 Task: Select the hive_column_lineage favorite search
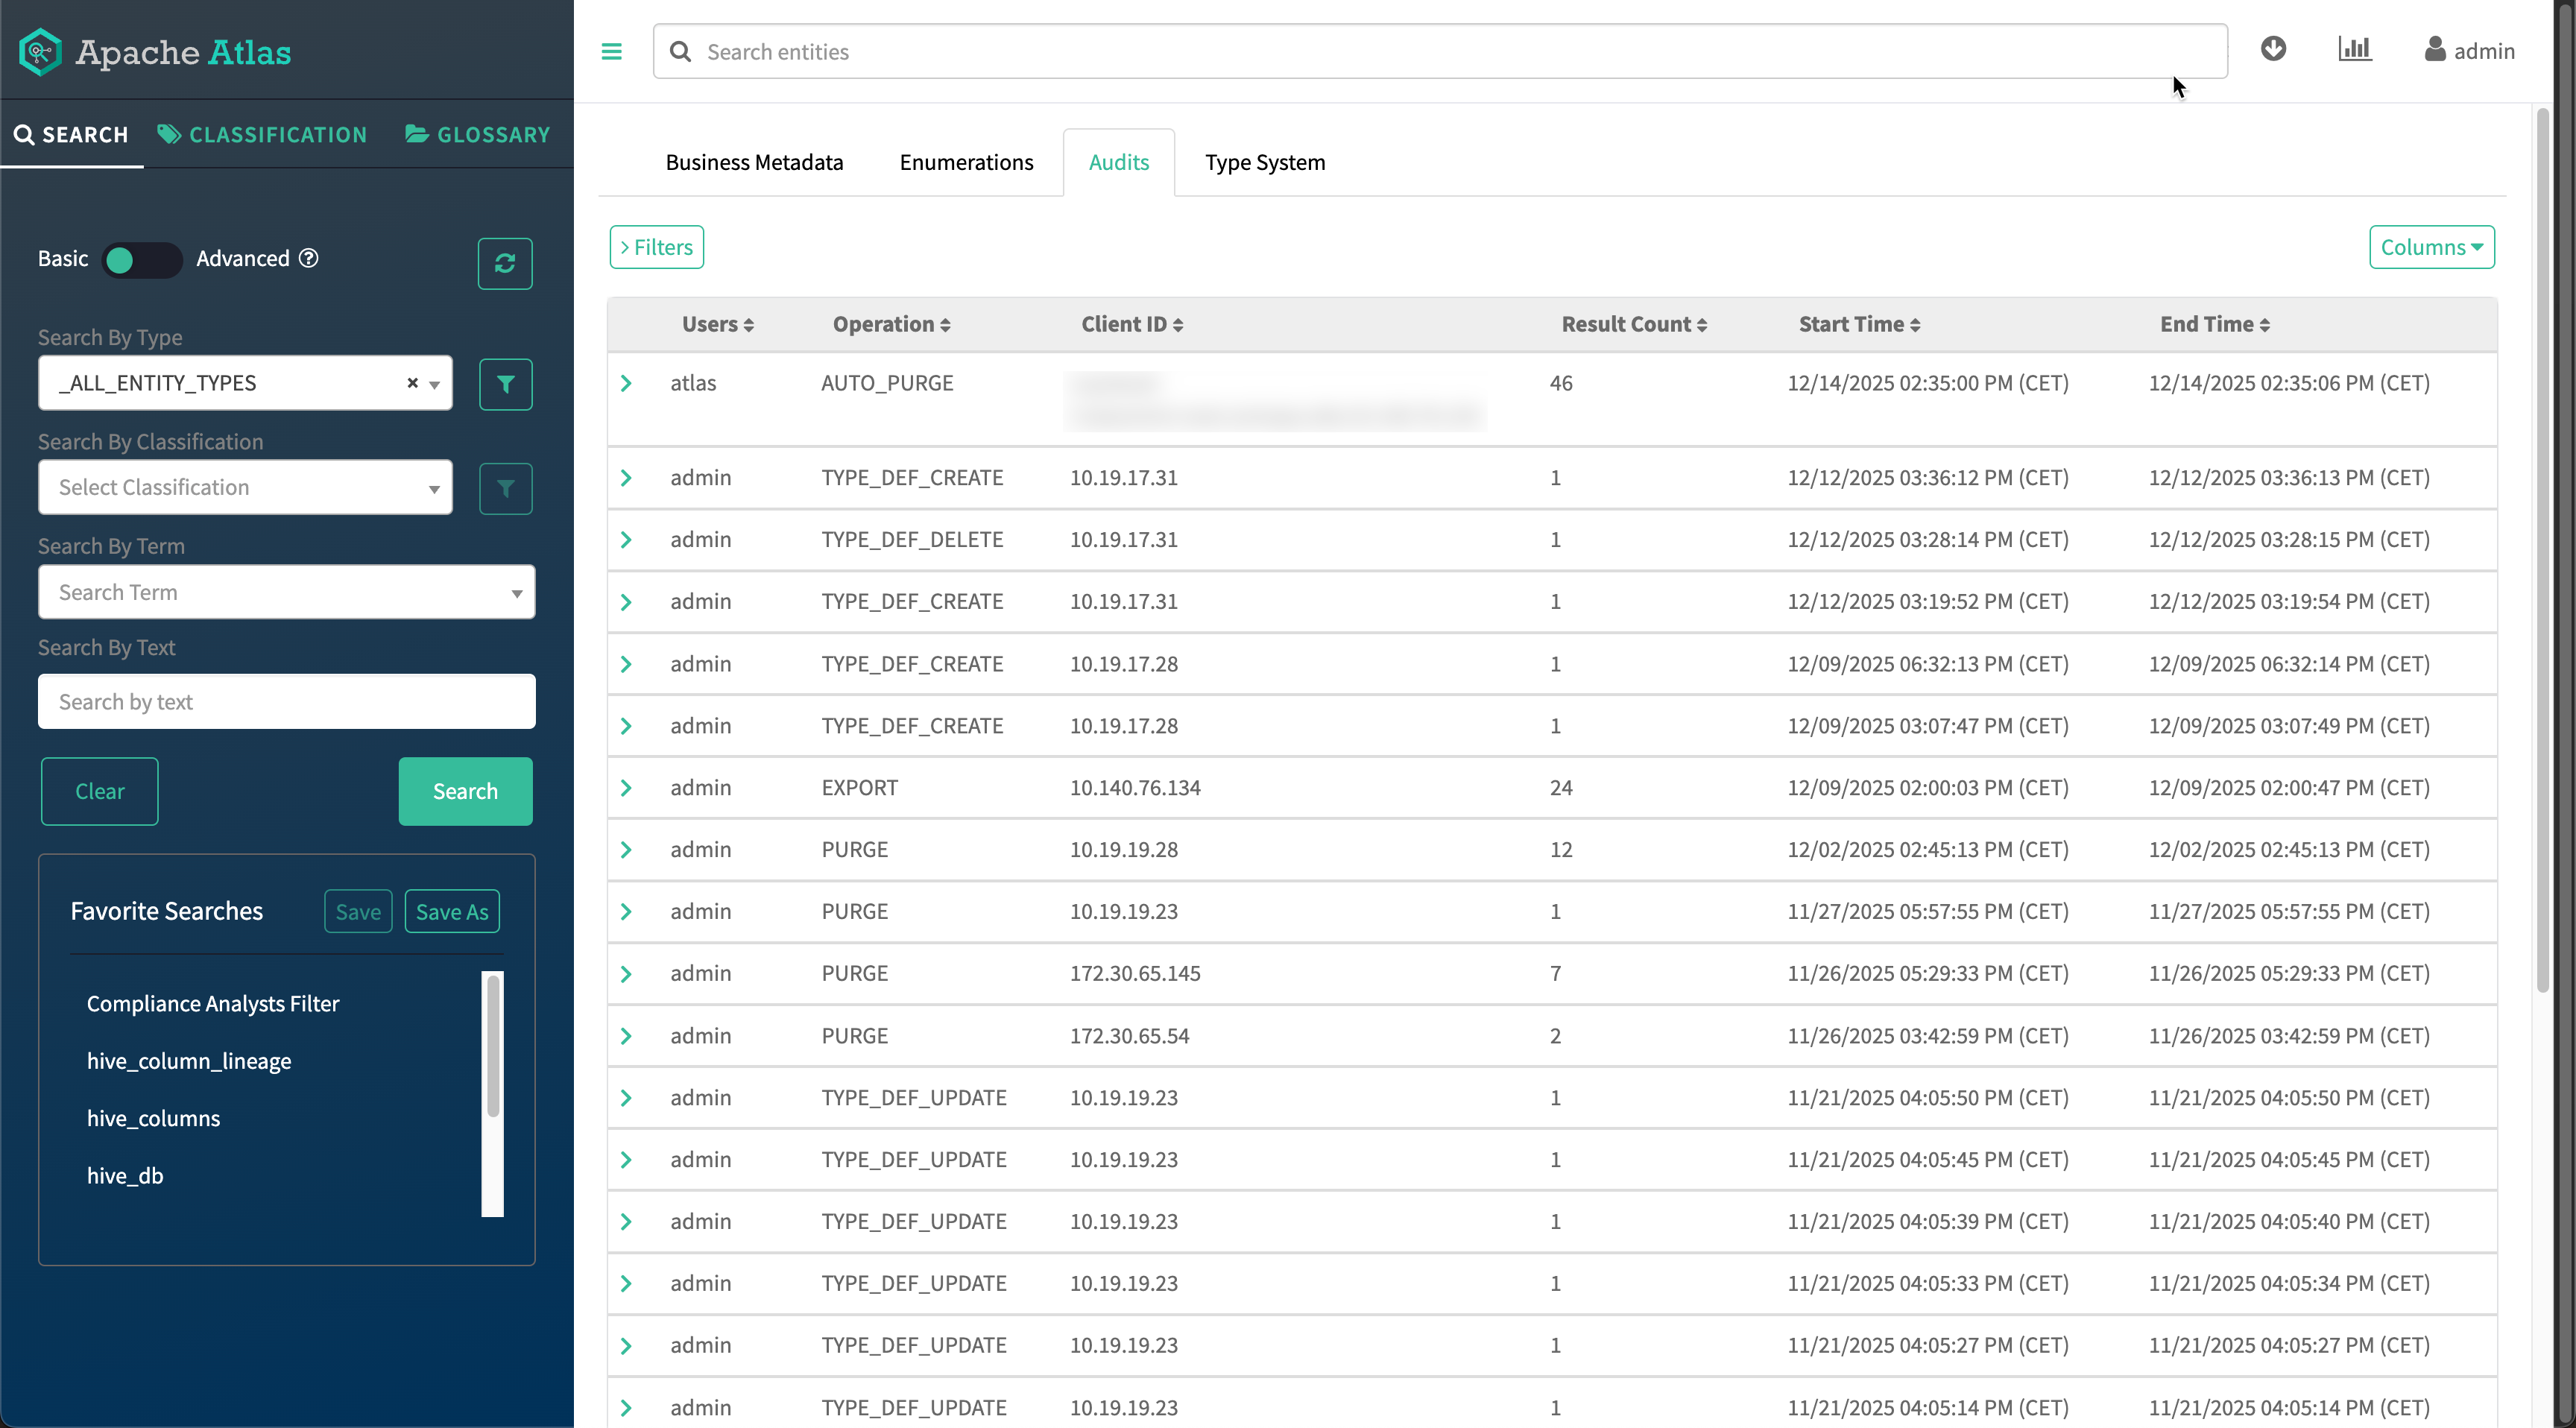pyautogui.click(x=189, y=1061)
